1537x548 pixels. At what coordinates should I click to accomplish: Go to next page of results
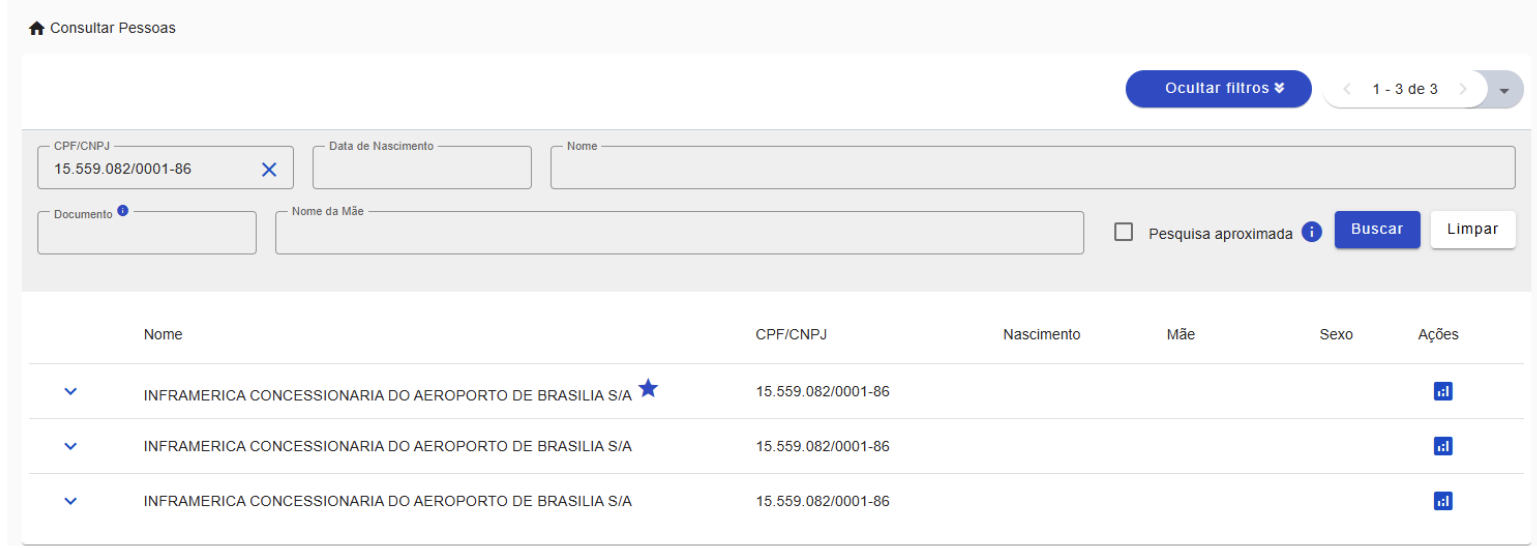pyautogui.click(x=1463, y=89)
